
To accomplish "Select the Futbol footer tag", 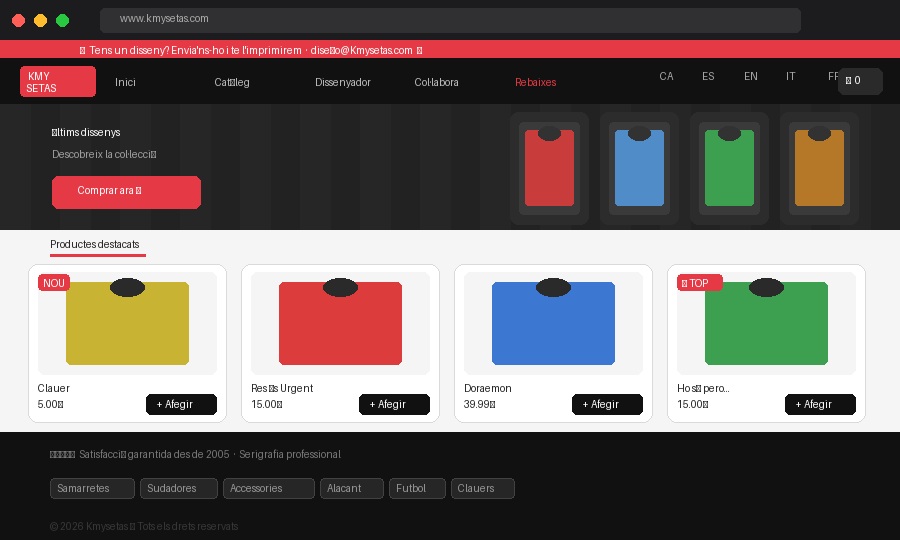I will (417, 488).
